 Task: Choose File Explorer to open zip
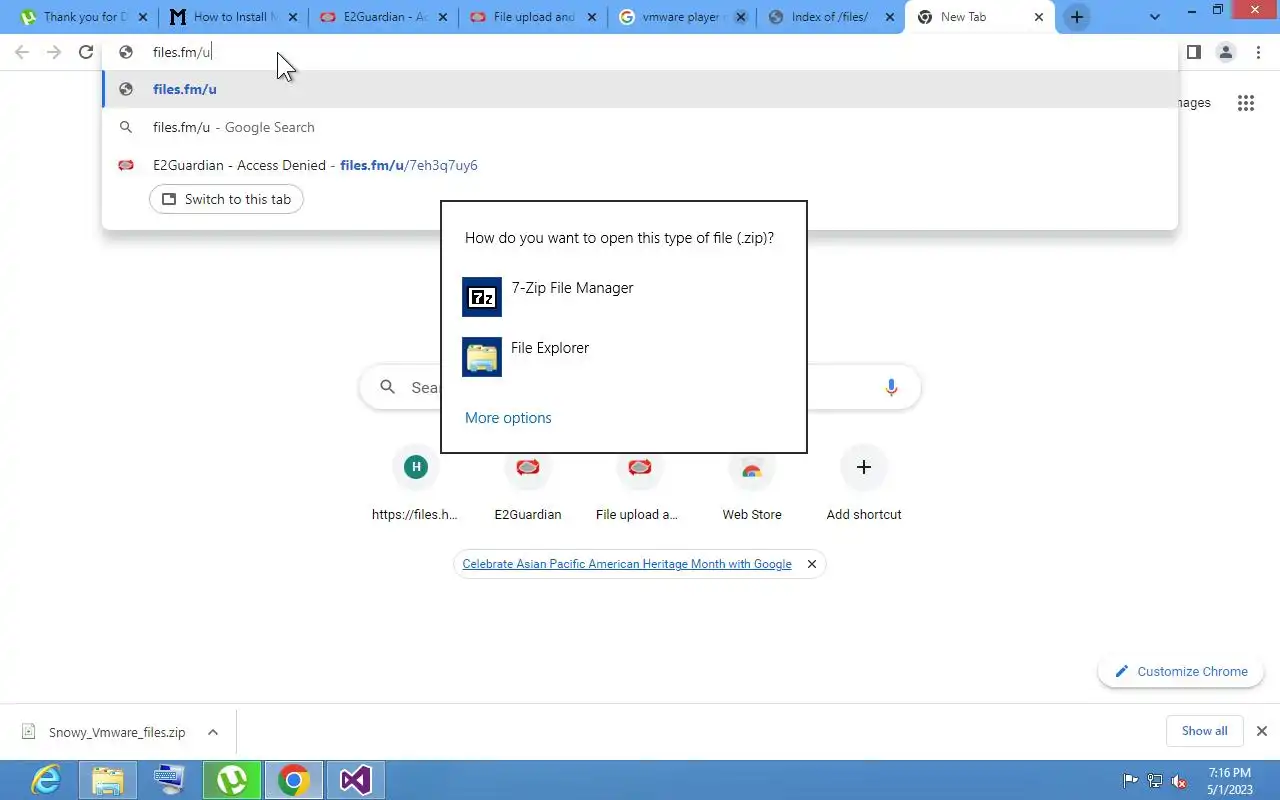[x=623, y=357]
